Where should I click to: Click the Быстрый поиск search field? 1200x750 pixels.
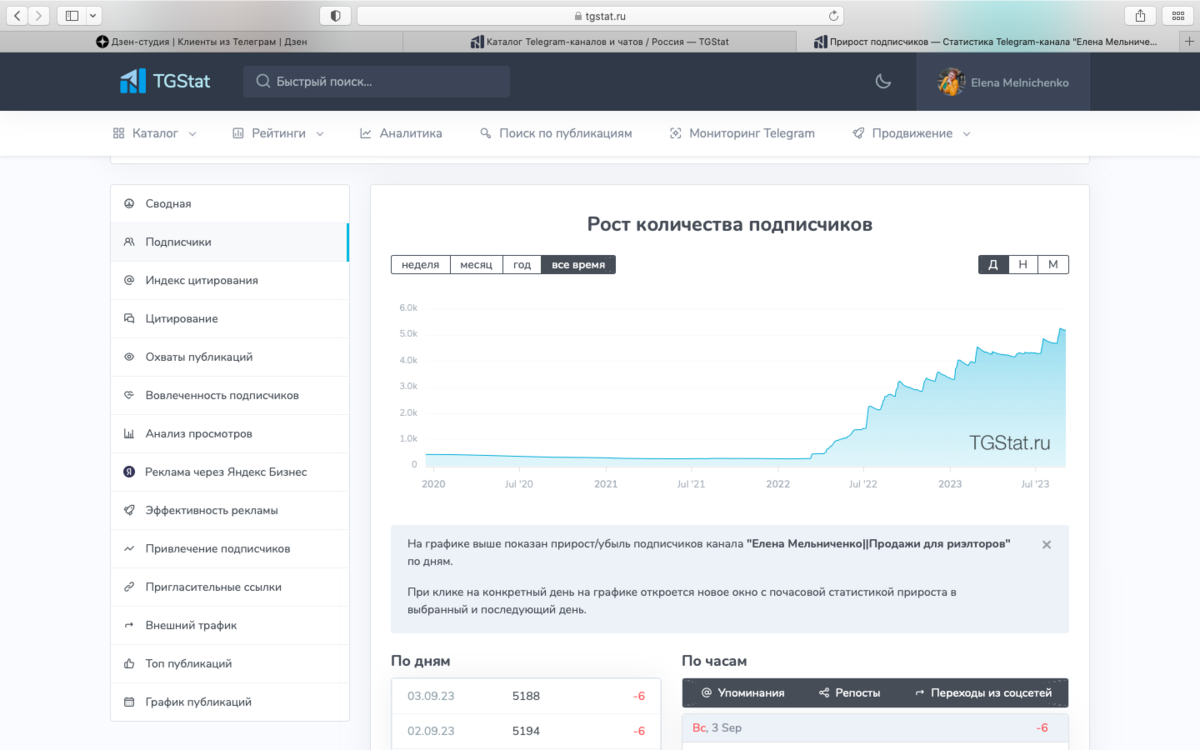pos(376,82)
